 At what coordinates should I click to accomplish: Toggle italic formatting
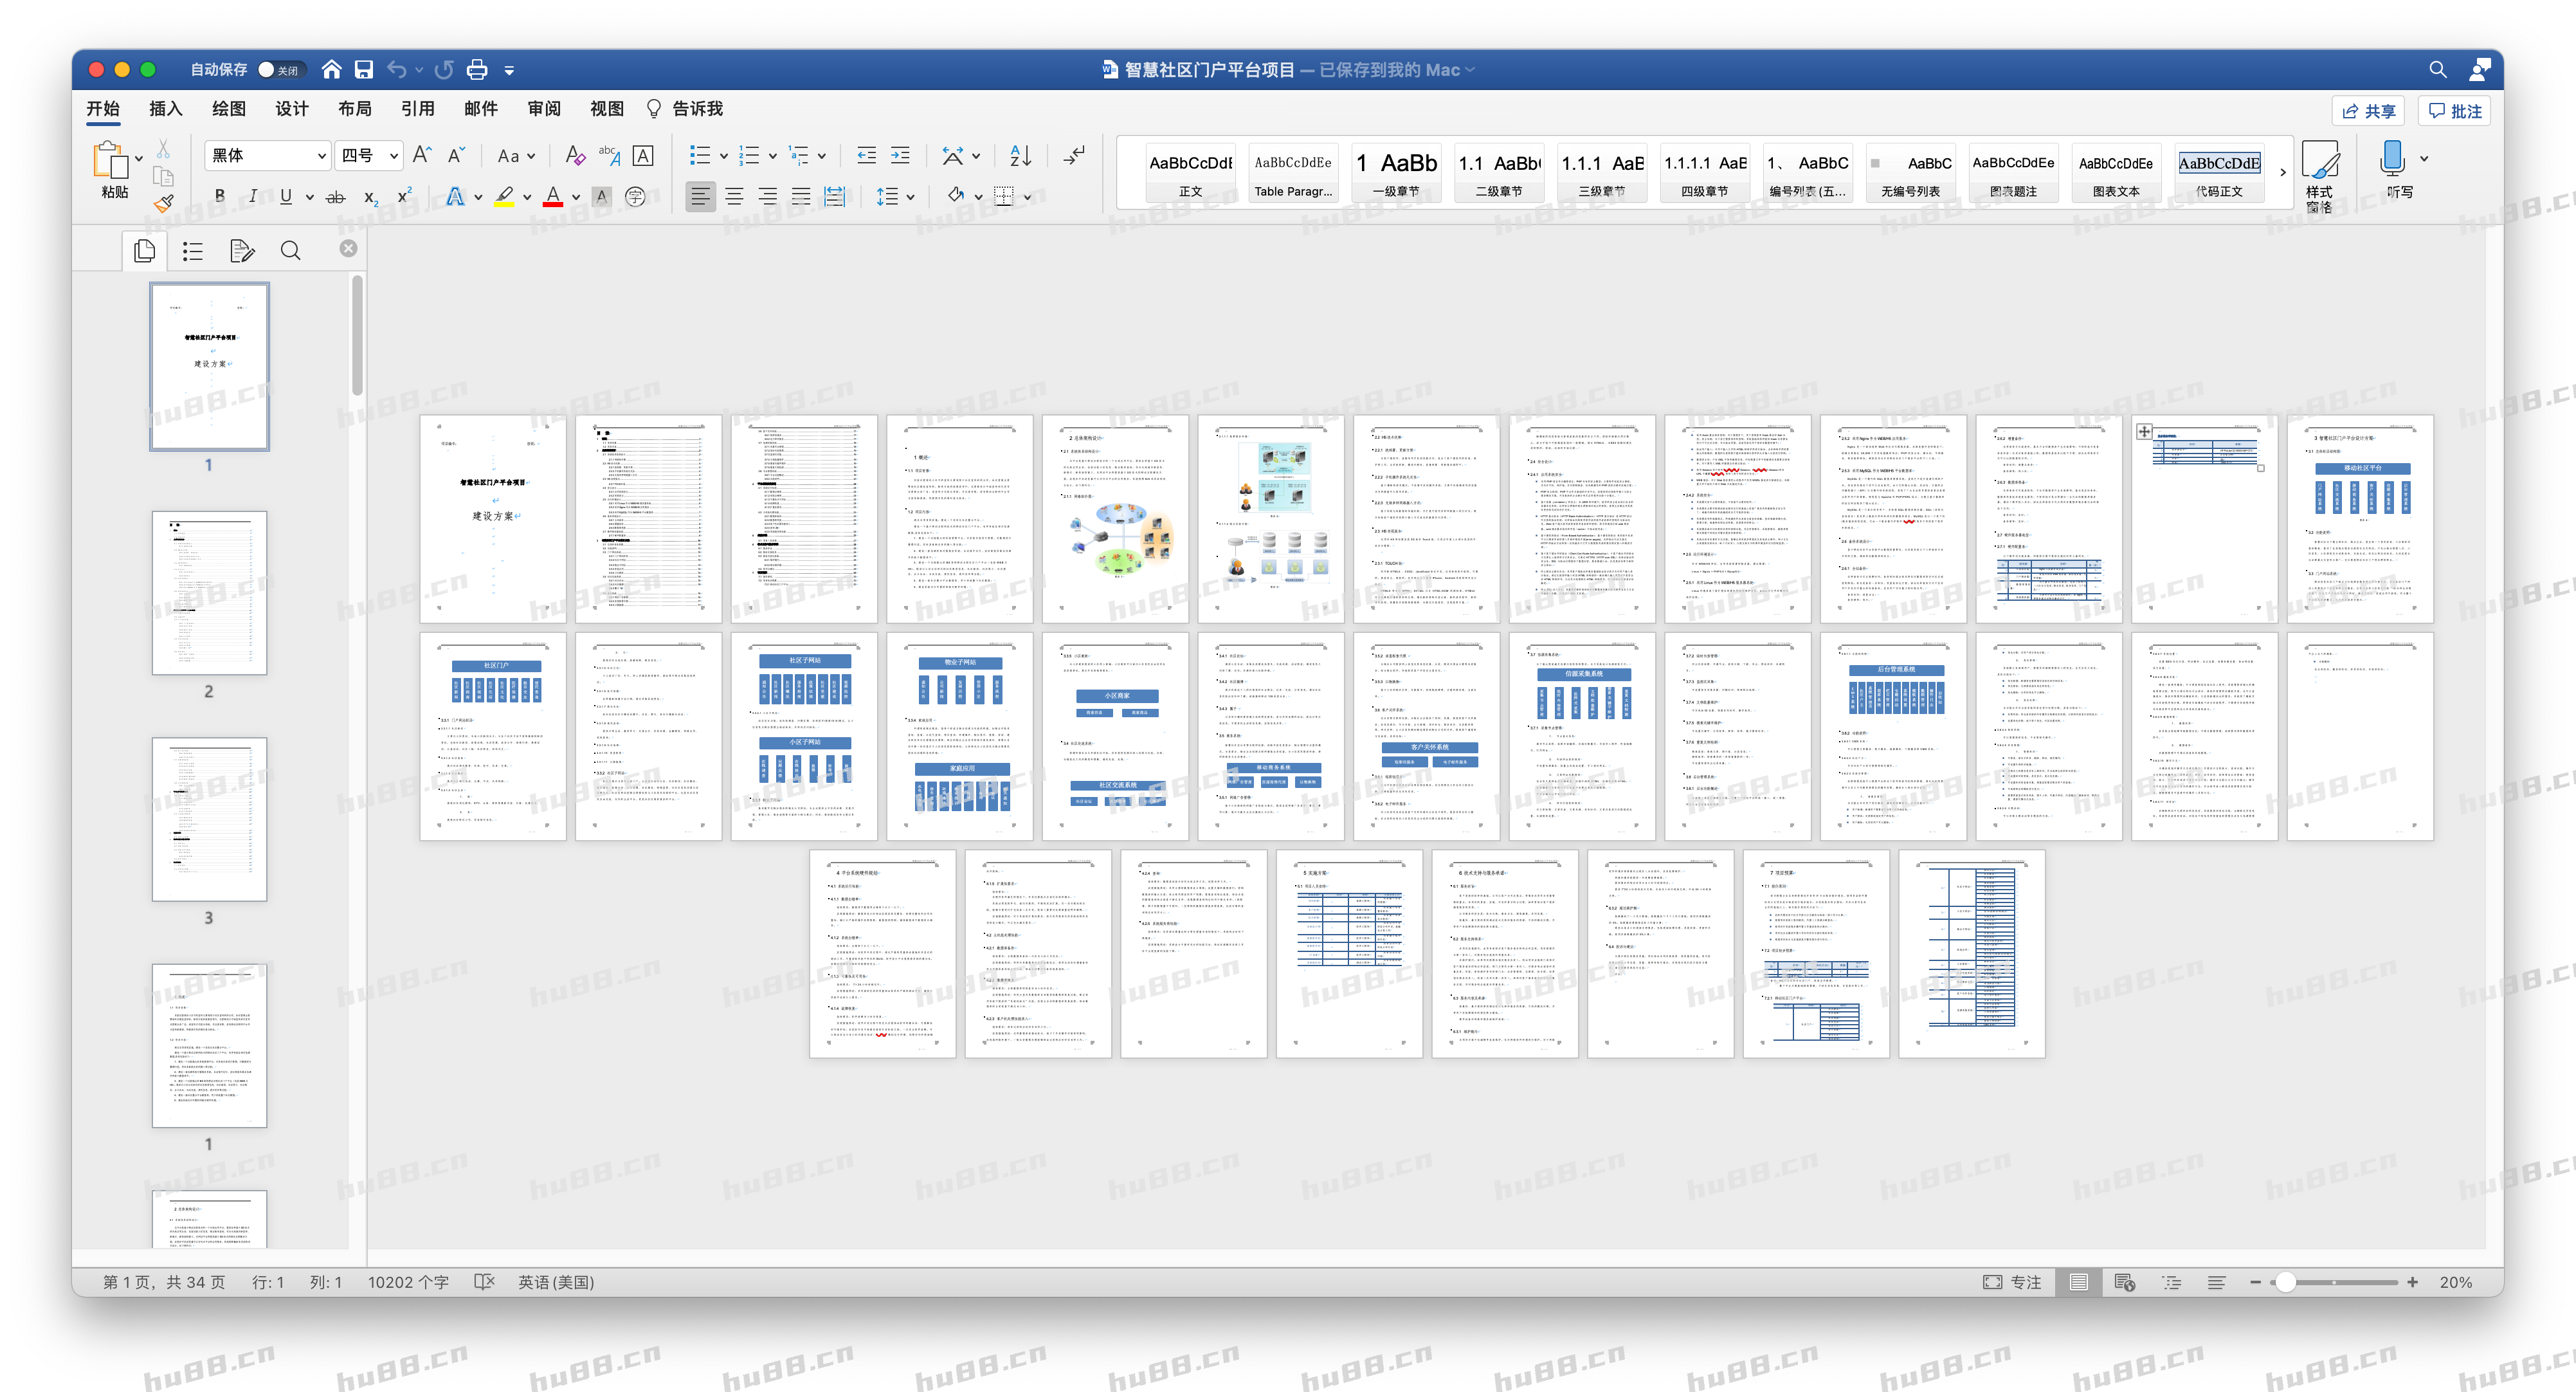(253, 196)
